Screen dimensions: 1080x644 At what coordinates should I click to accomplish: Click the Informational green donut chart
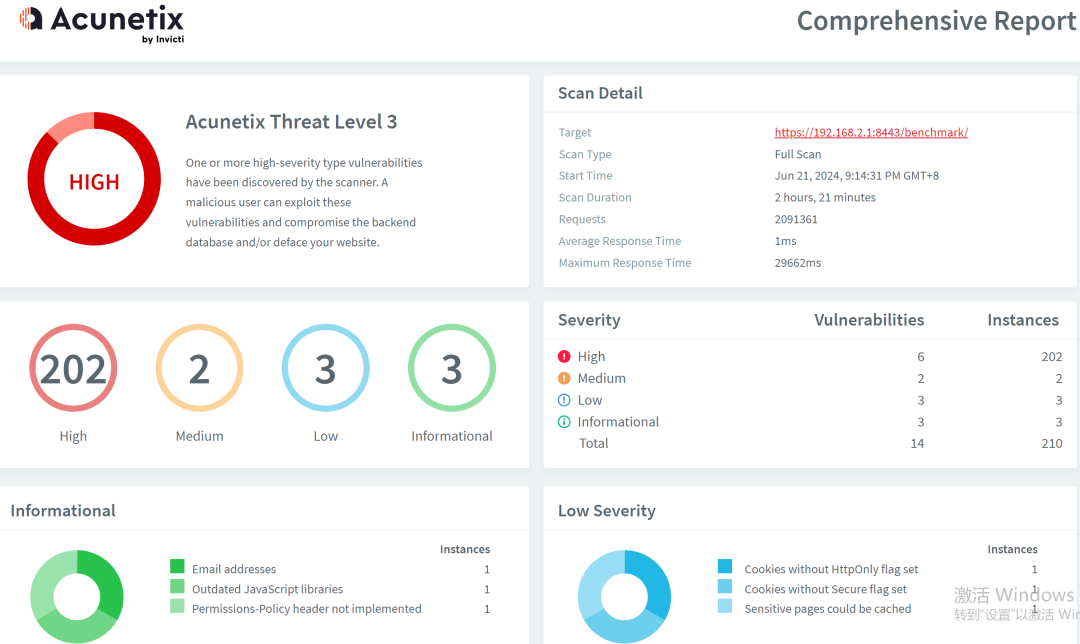tap(77, 596)
